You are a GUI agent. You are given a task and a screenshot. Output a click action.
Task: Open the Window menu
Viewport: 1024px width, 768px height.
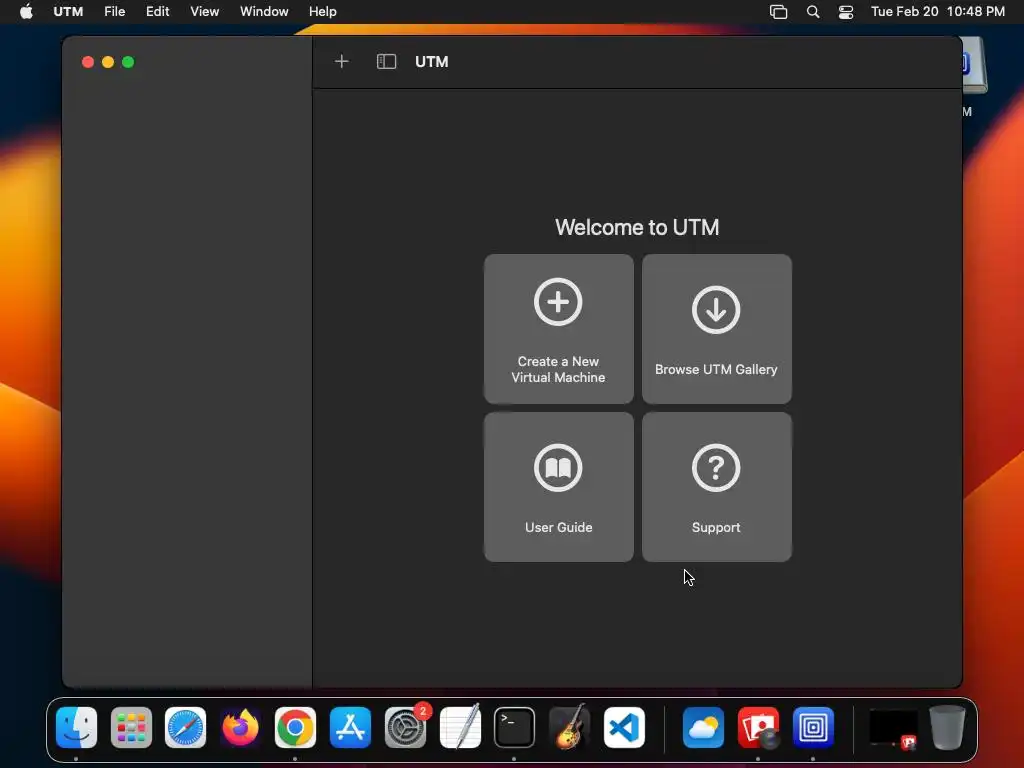point(264,11)
